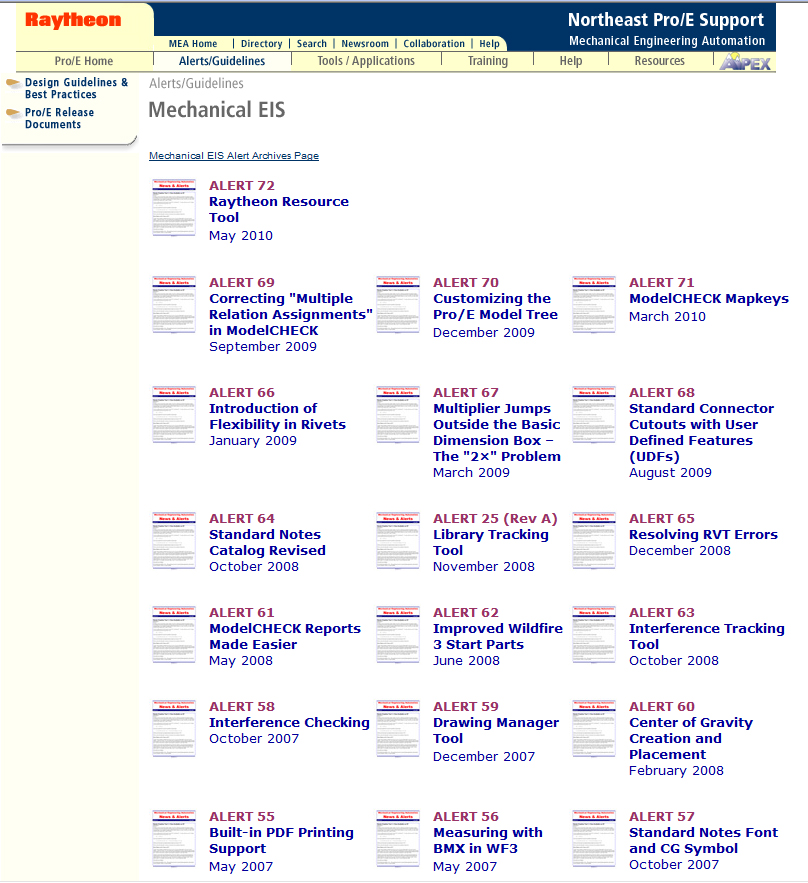Open the Mechanical EIS Alert Archives Page
This screenshot has height=883, width=808.
click(x=234, y=155)
